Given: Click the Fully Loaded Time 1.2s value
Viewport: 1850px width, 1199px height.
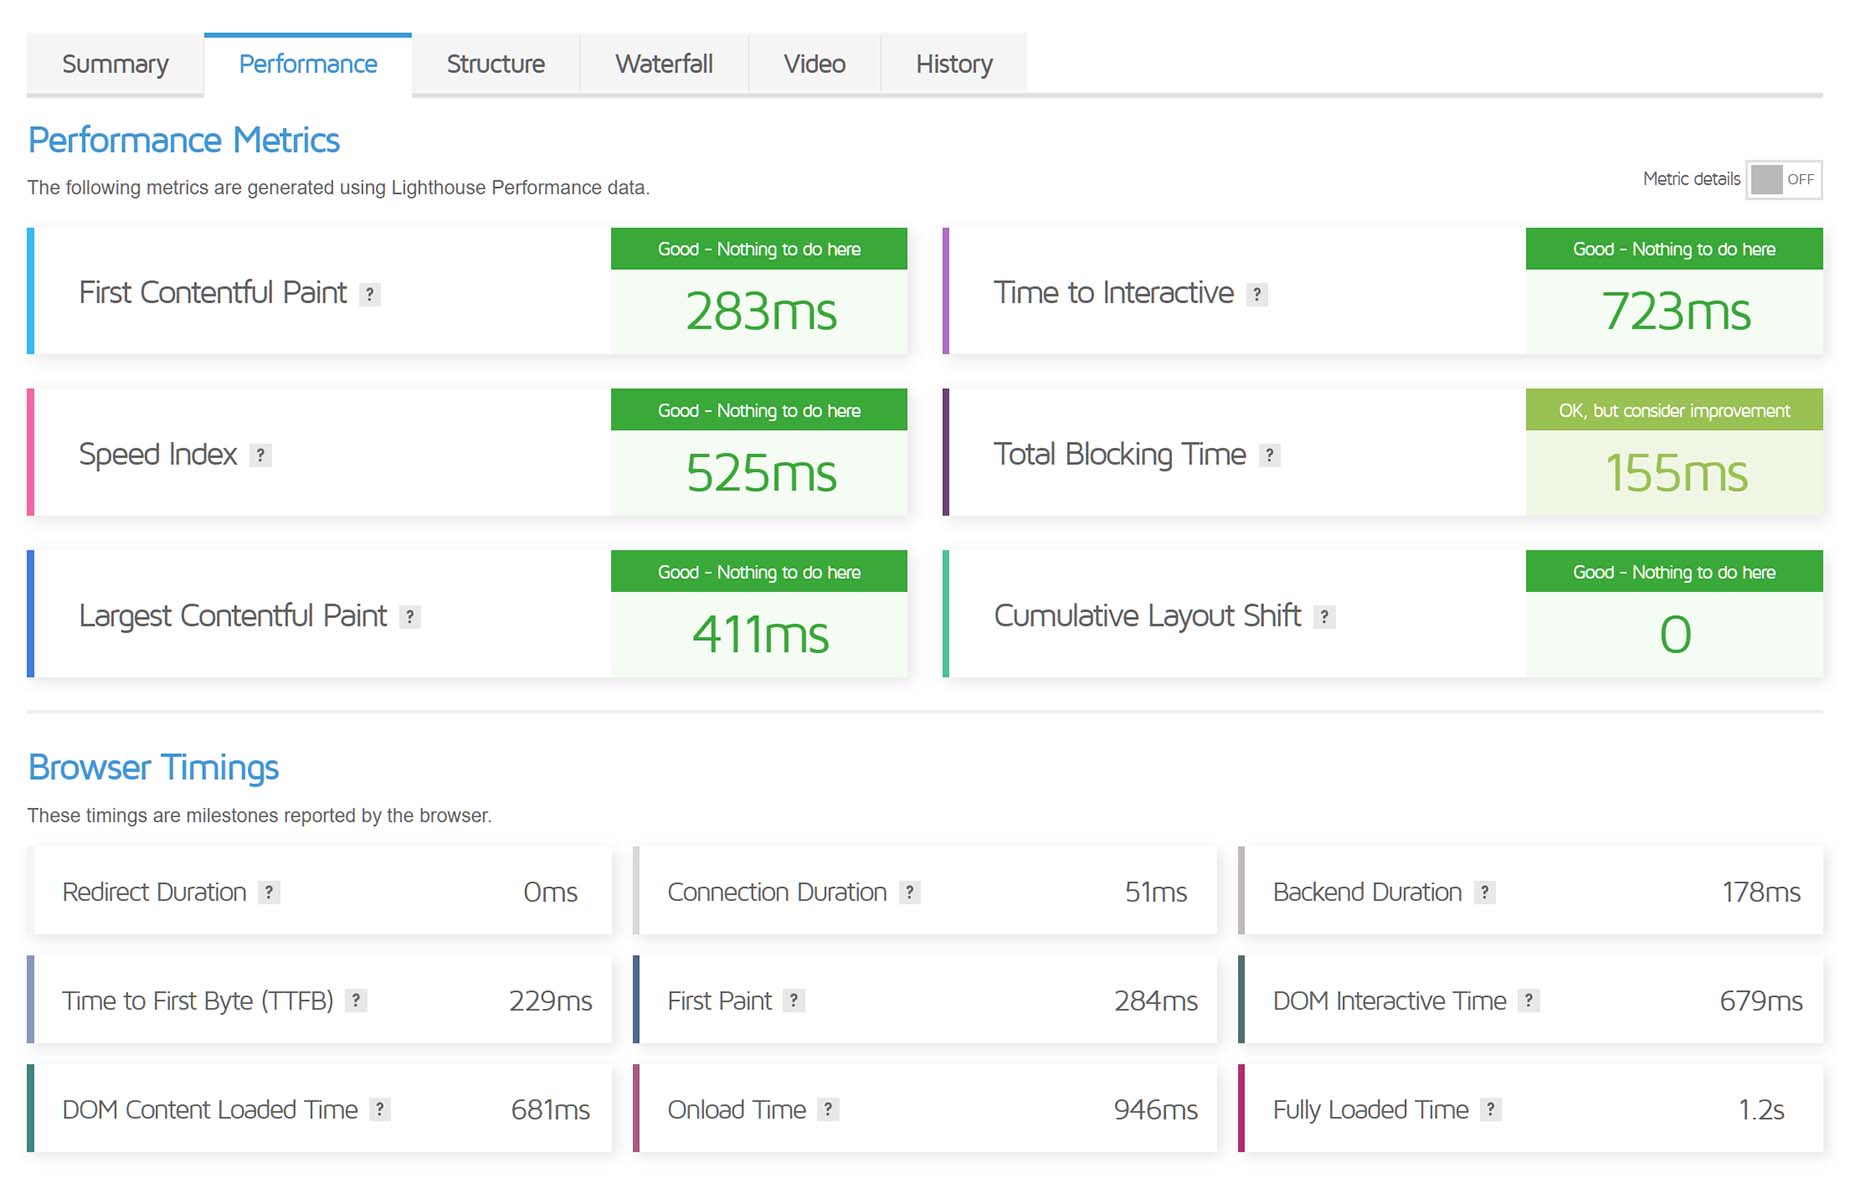Looking at the screenshot, I should tap(1761, 1109).
